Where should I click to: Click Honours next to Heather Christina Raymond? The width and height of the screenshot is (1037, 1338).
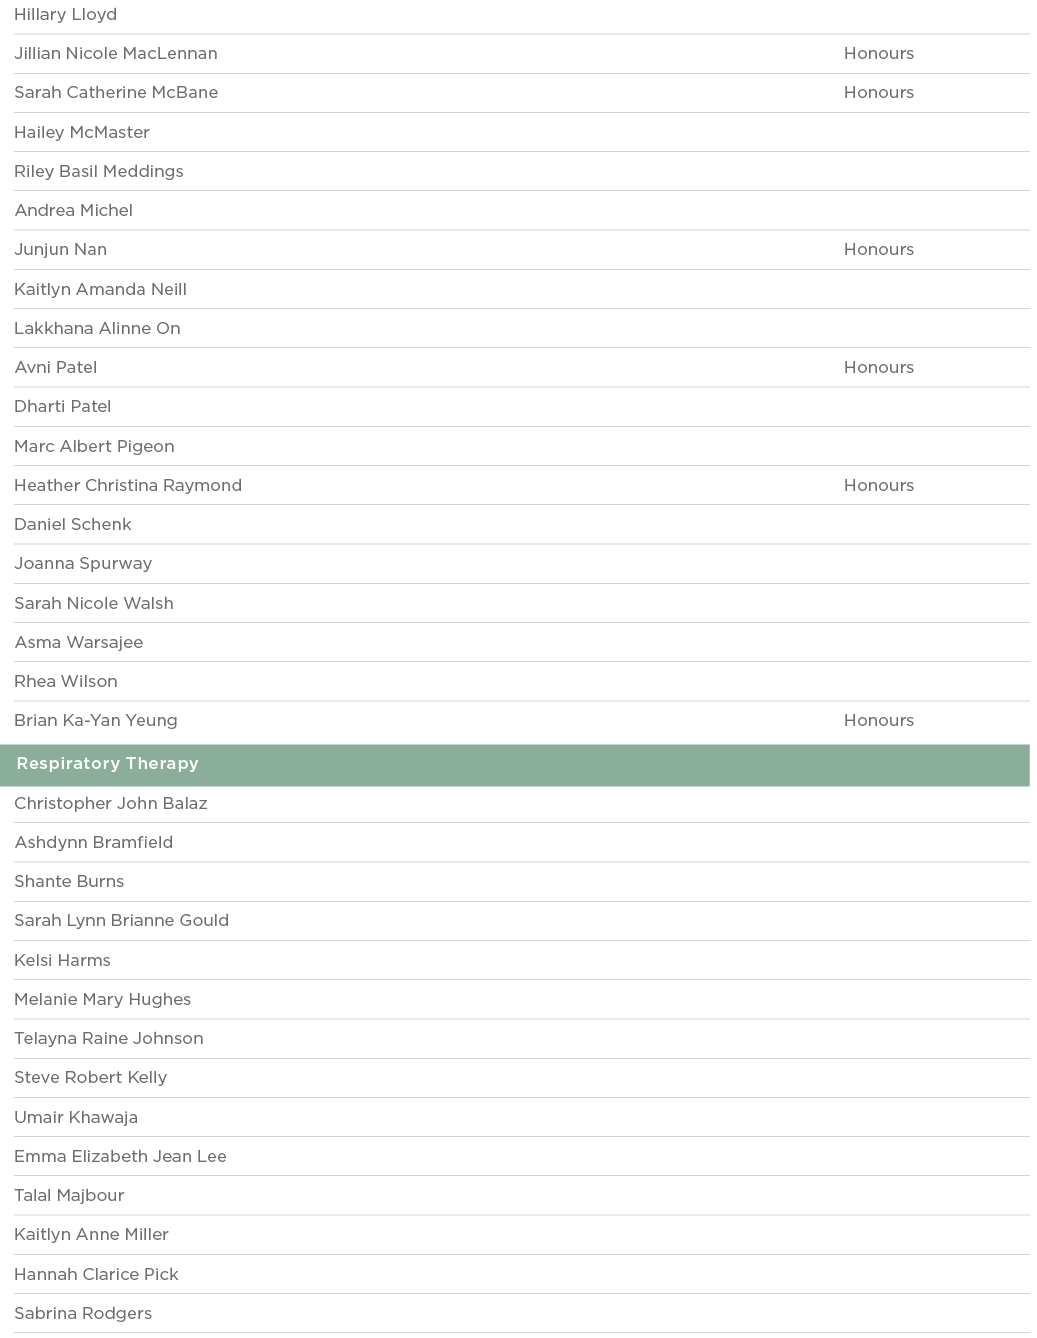878,486
